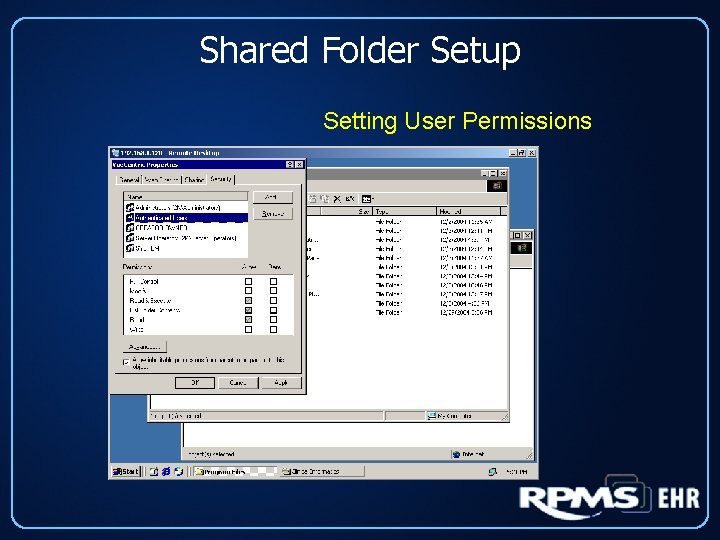Click the Windows logo throbber in Explorer window
The width and height of the screenshot is (720, 540).
[497, 186]
